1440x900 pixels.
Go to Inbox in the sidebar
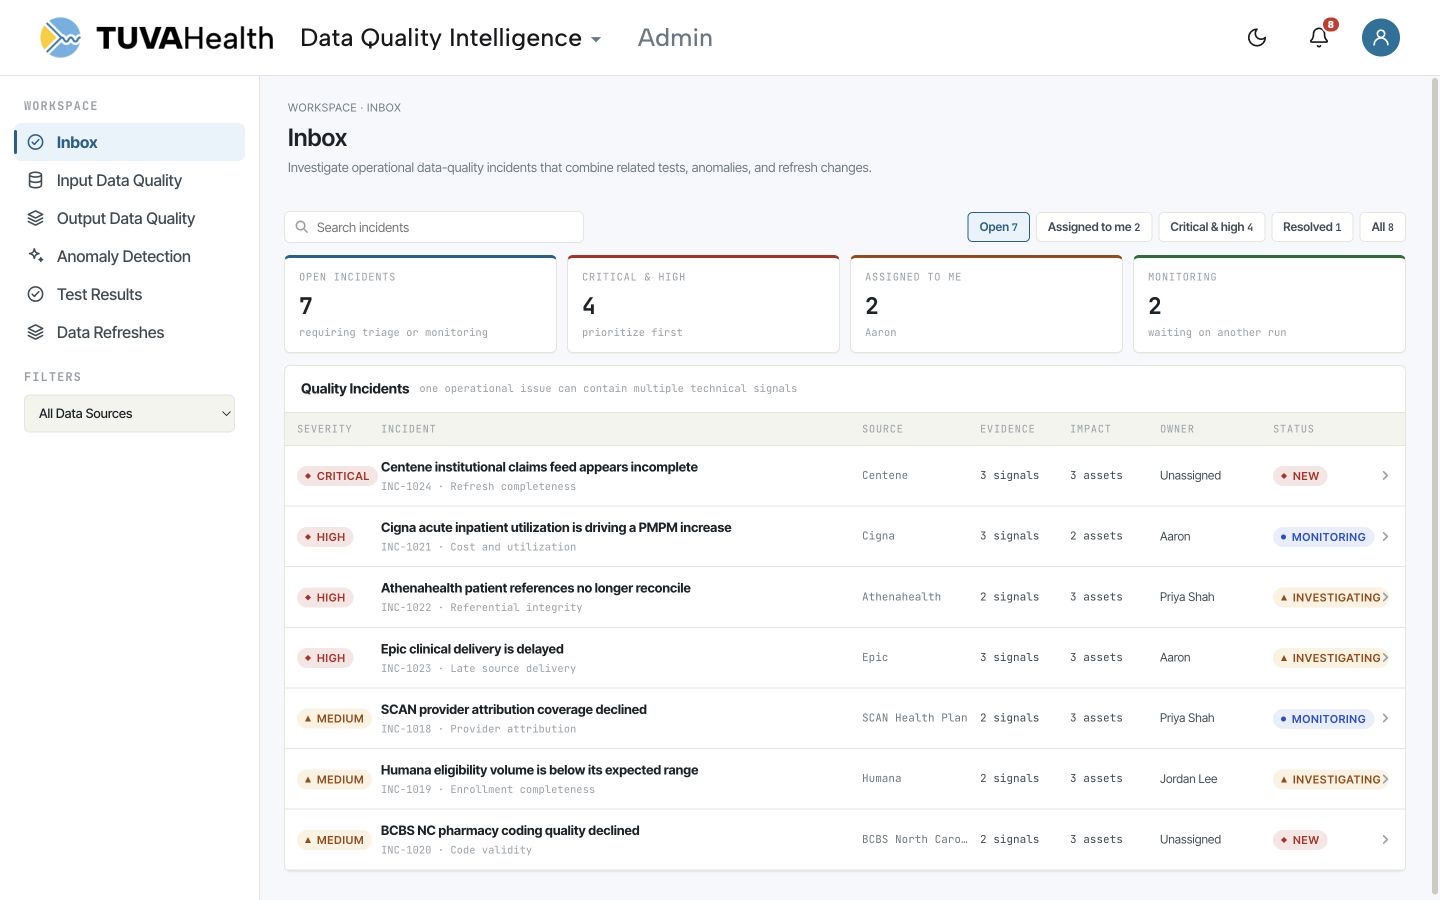130,142
